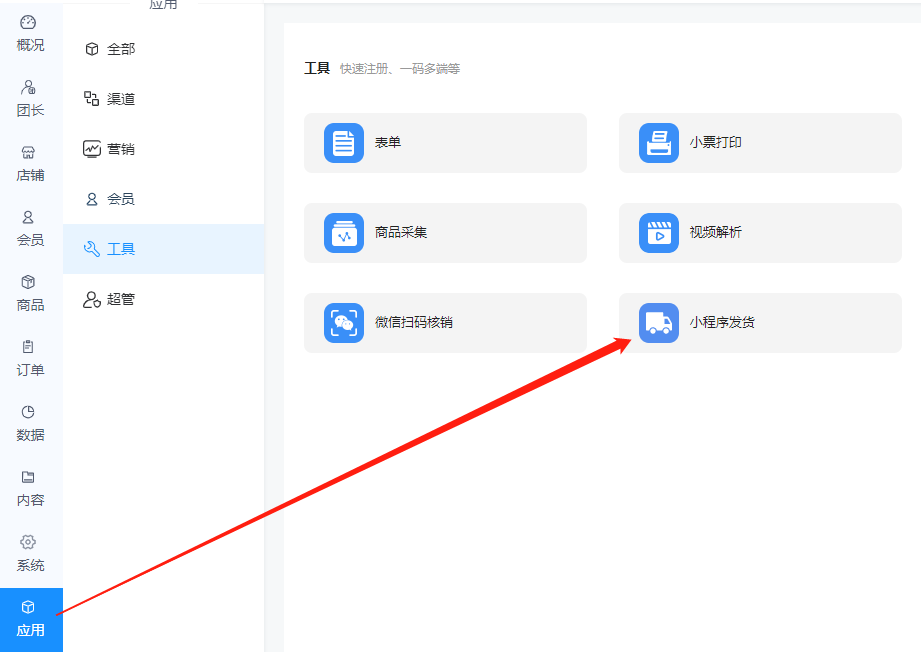The height and width of the screenshot is (652, 921).
Task: Select the 渠道 submenu label
Action: (x=121, y=99)
